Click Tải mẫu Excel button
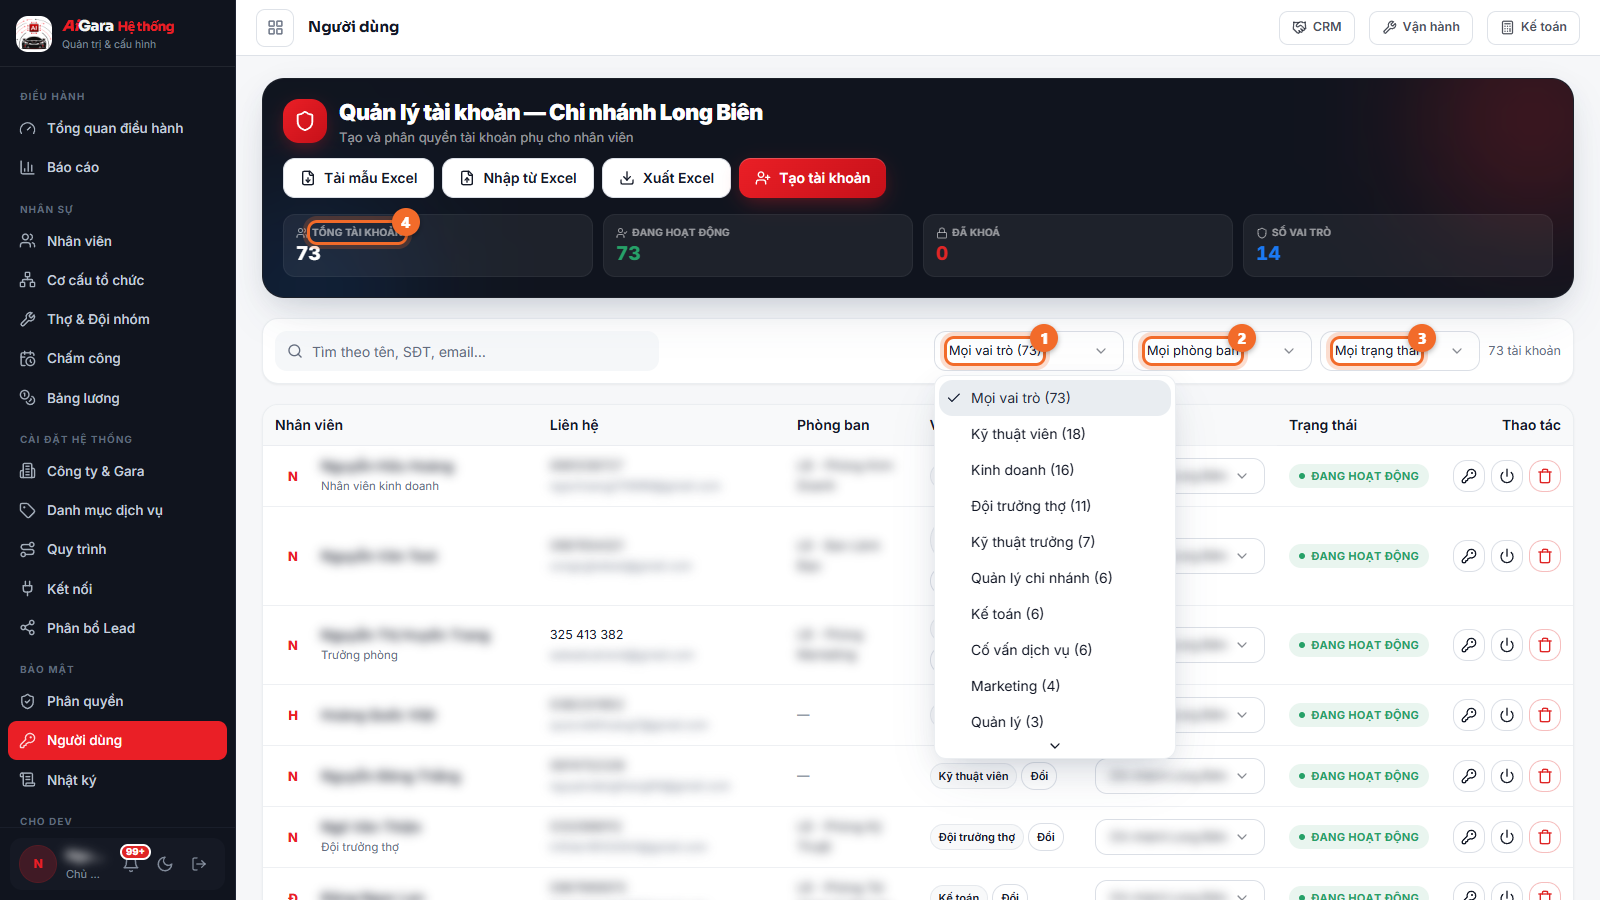This screenshot has height=900, width=1600. pos(358,178)
